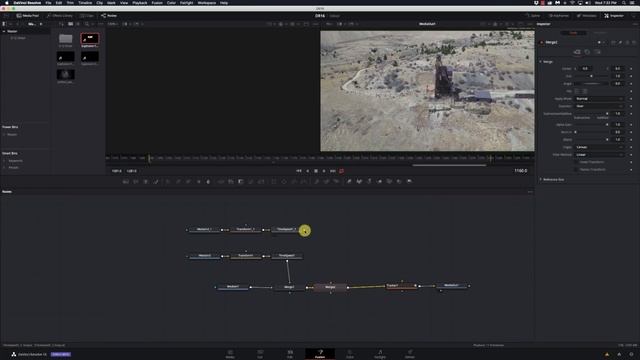The width and height of the screenshot is (640, 360).
Task: Select the bottom-row MediaIn1 node
Action: [x=233, y=287]
